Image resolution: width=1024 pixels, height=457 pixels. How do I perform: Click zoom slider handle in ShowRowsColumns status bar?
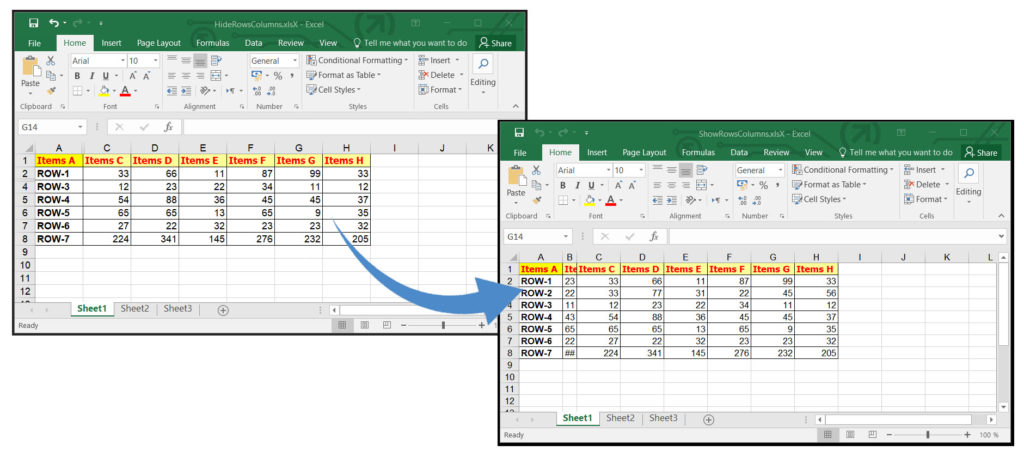pyautogui.click(x=927, y=435)
